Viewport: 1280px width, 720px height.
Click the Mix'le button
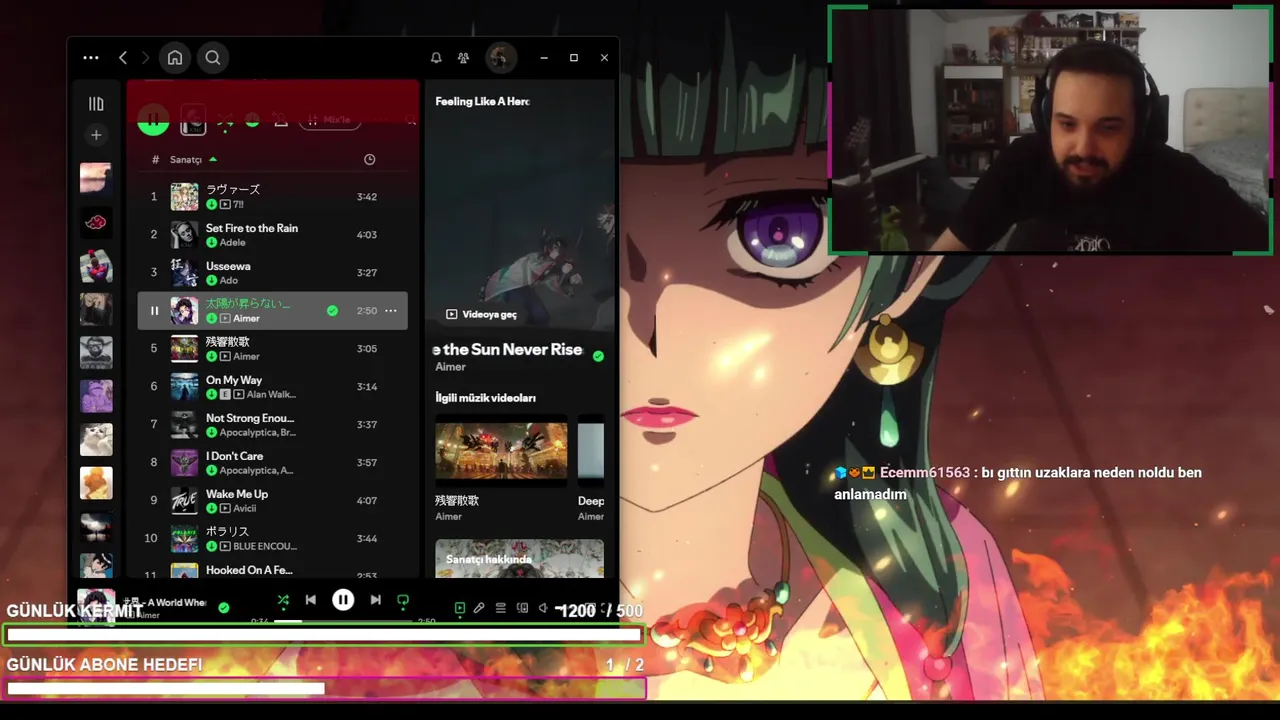[329, 120]
